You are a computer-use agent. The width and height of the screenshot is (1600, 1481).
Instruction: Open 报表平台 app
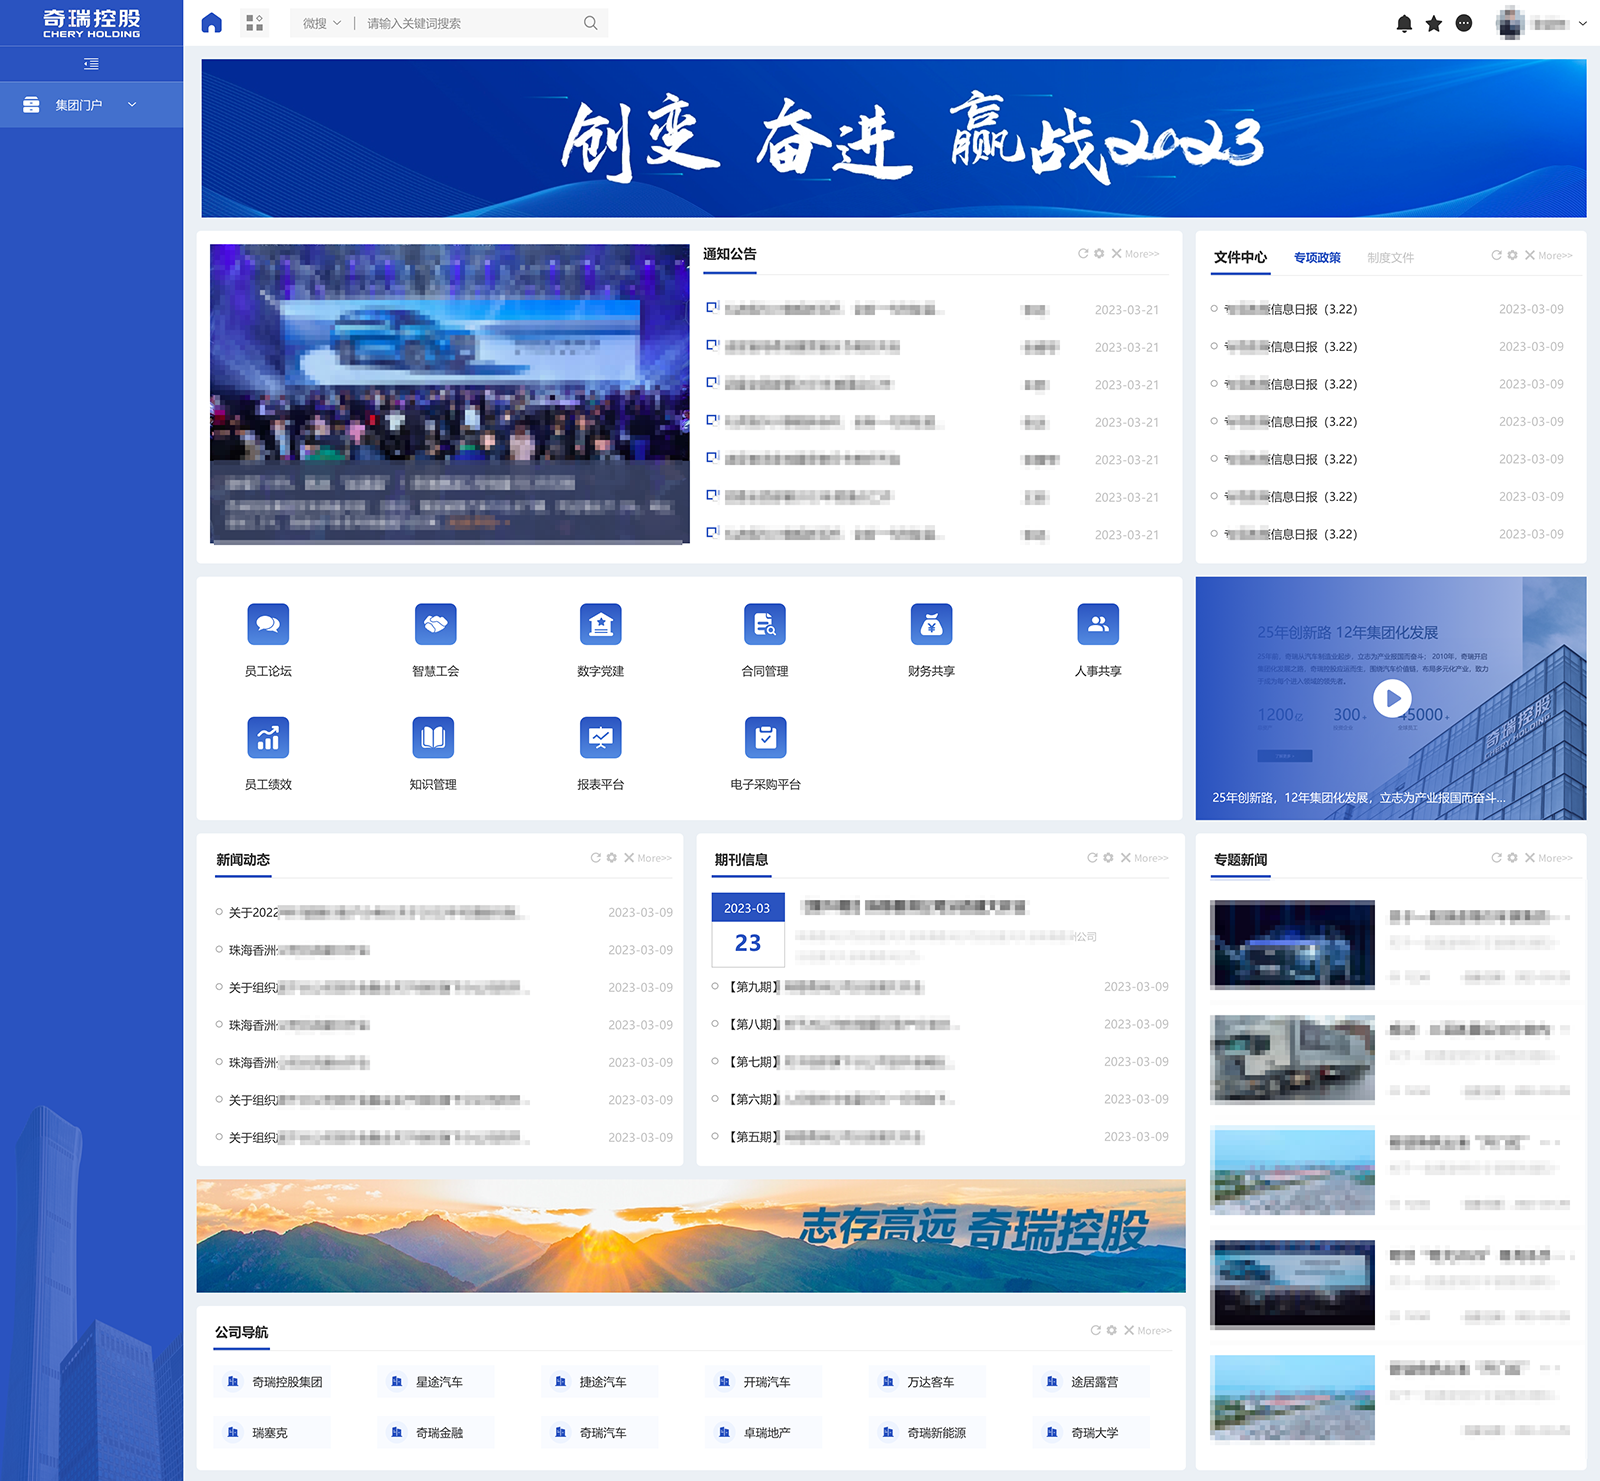(x=601, y=754)
